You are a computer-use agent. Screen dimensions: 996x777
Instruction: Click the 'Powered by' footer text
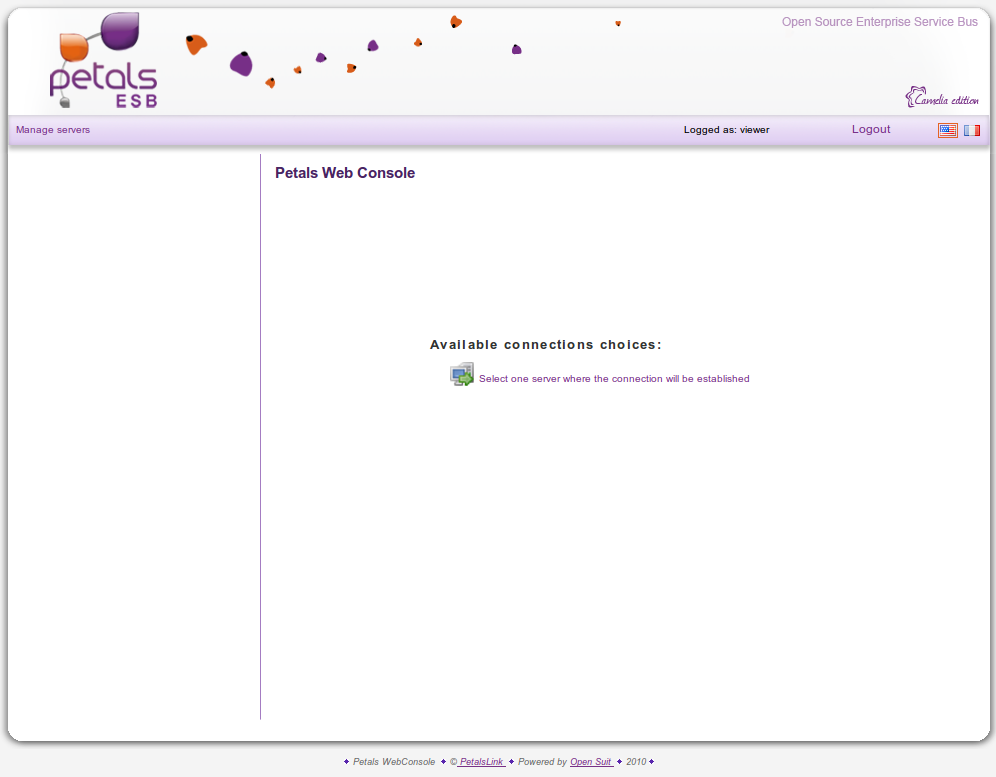point(542,762)
